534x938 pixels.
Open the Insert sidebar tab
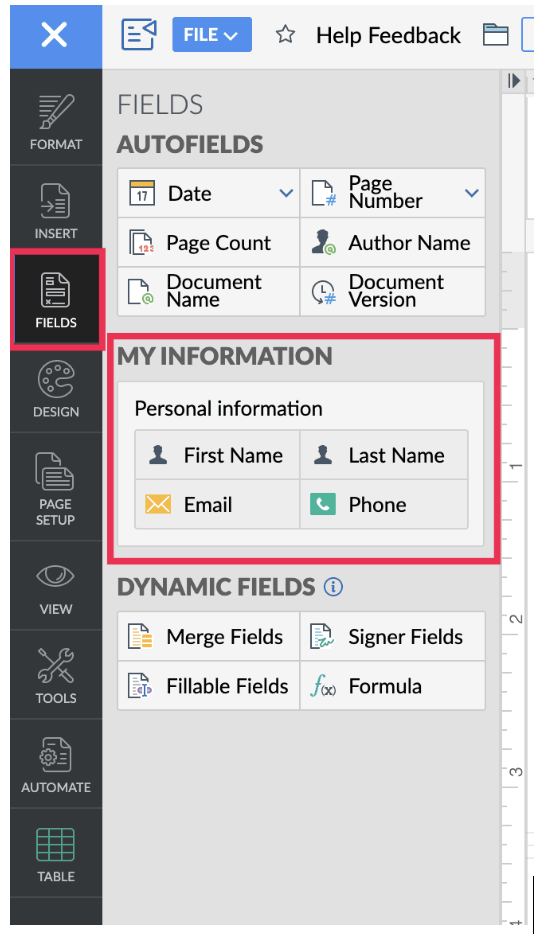pos(56,210)
